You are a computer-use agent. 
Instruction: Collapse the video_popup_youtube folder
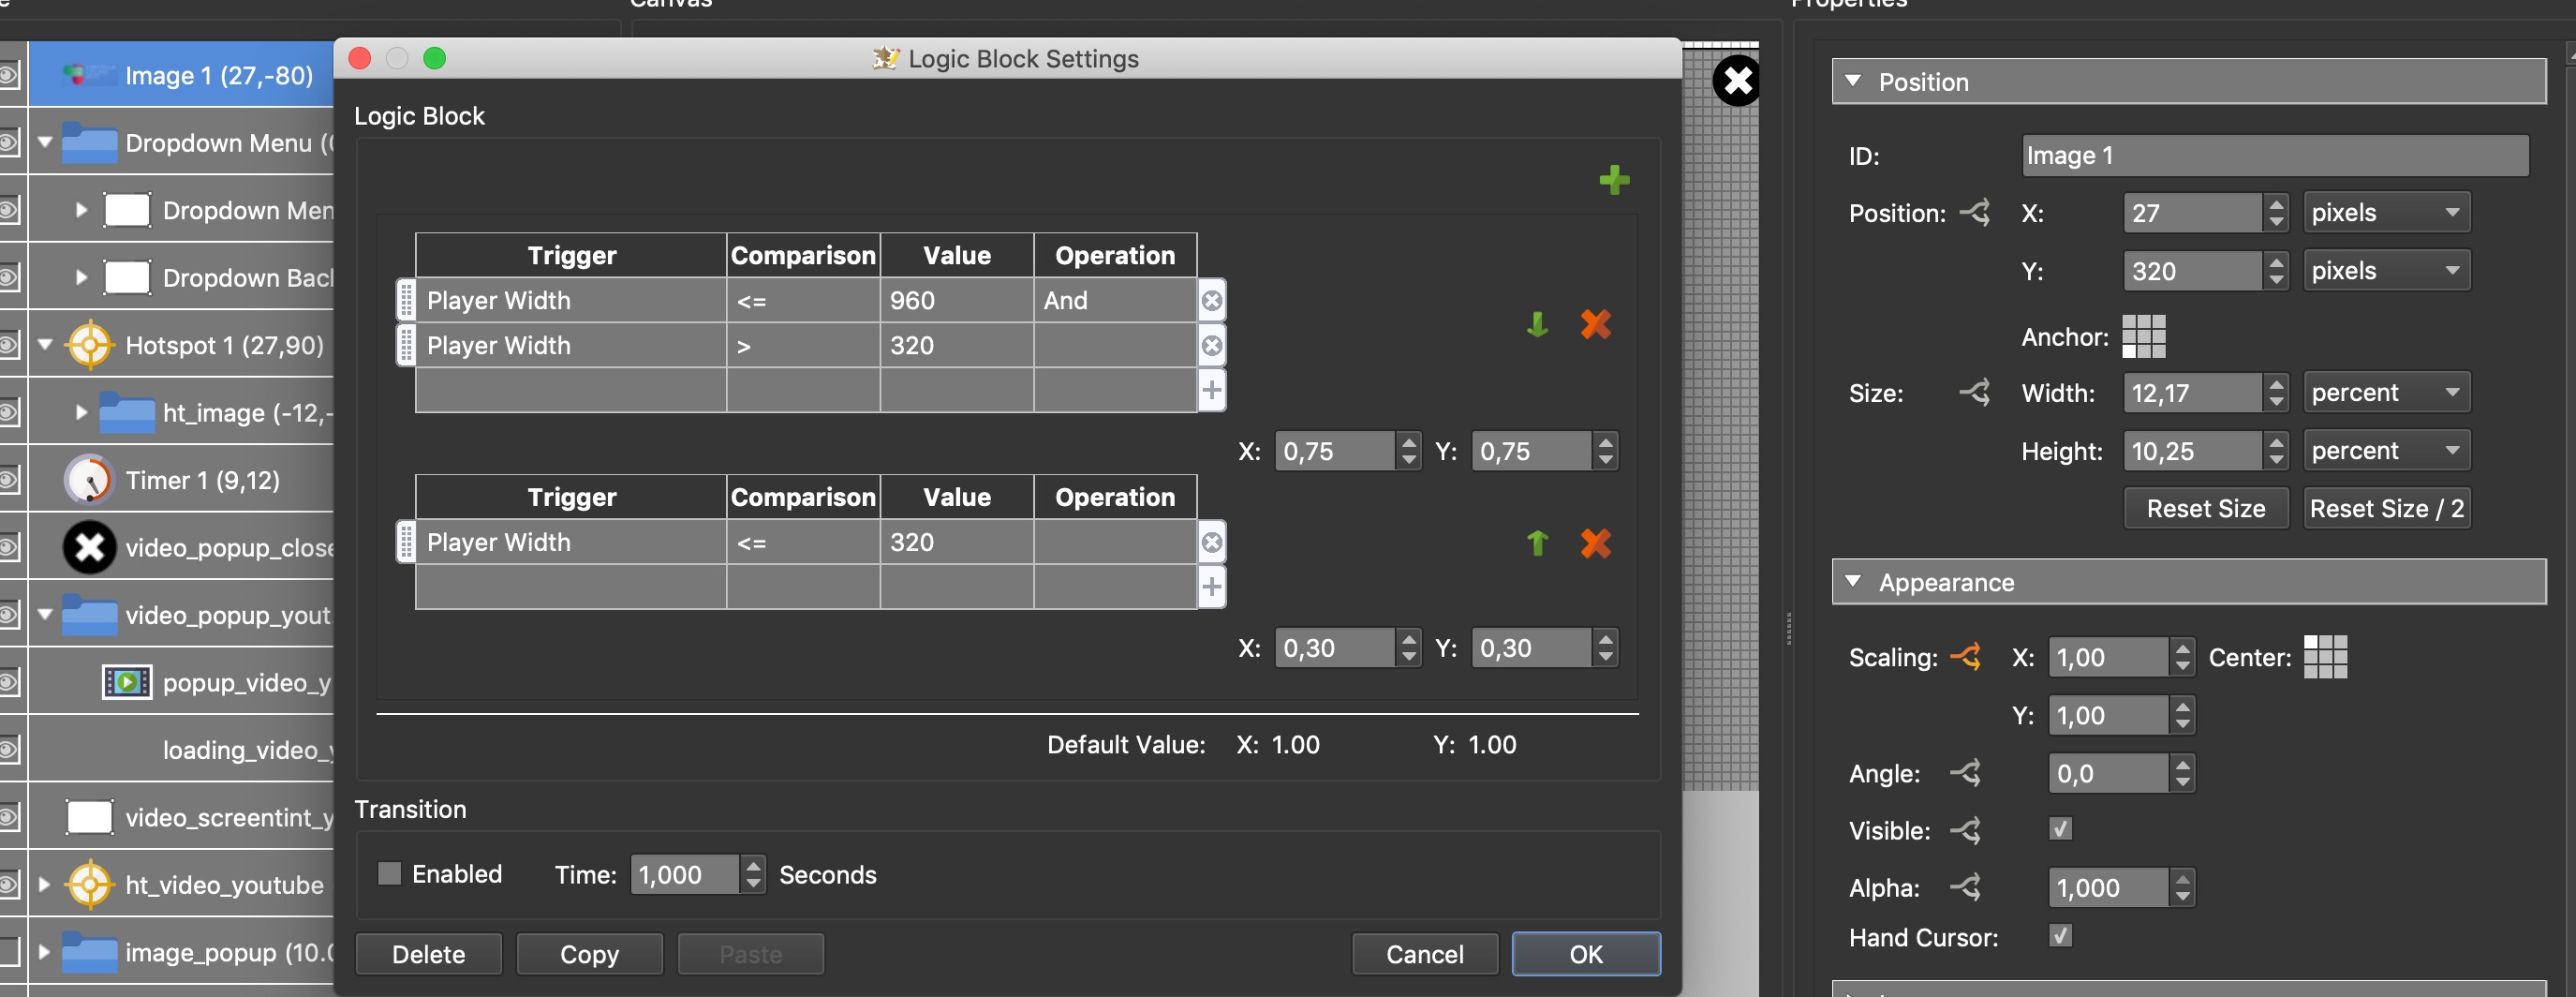coord(45,614)
